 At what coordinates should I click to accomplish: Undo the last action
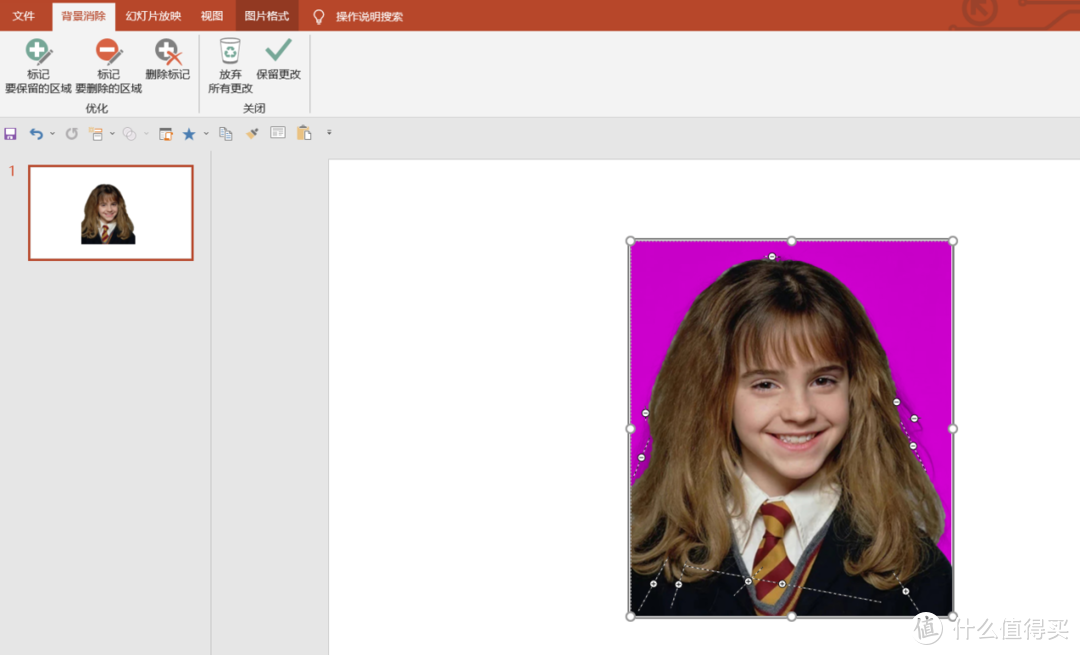pos(36,134)
